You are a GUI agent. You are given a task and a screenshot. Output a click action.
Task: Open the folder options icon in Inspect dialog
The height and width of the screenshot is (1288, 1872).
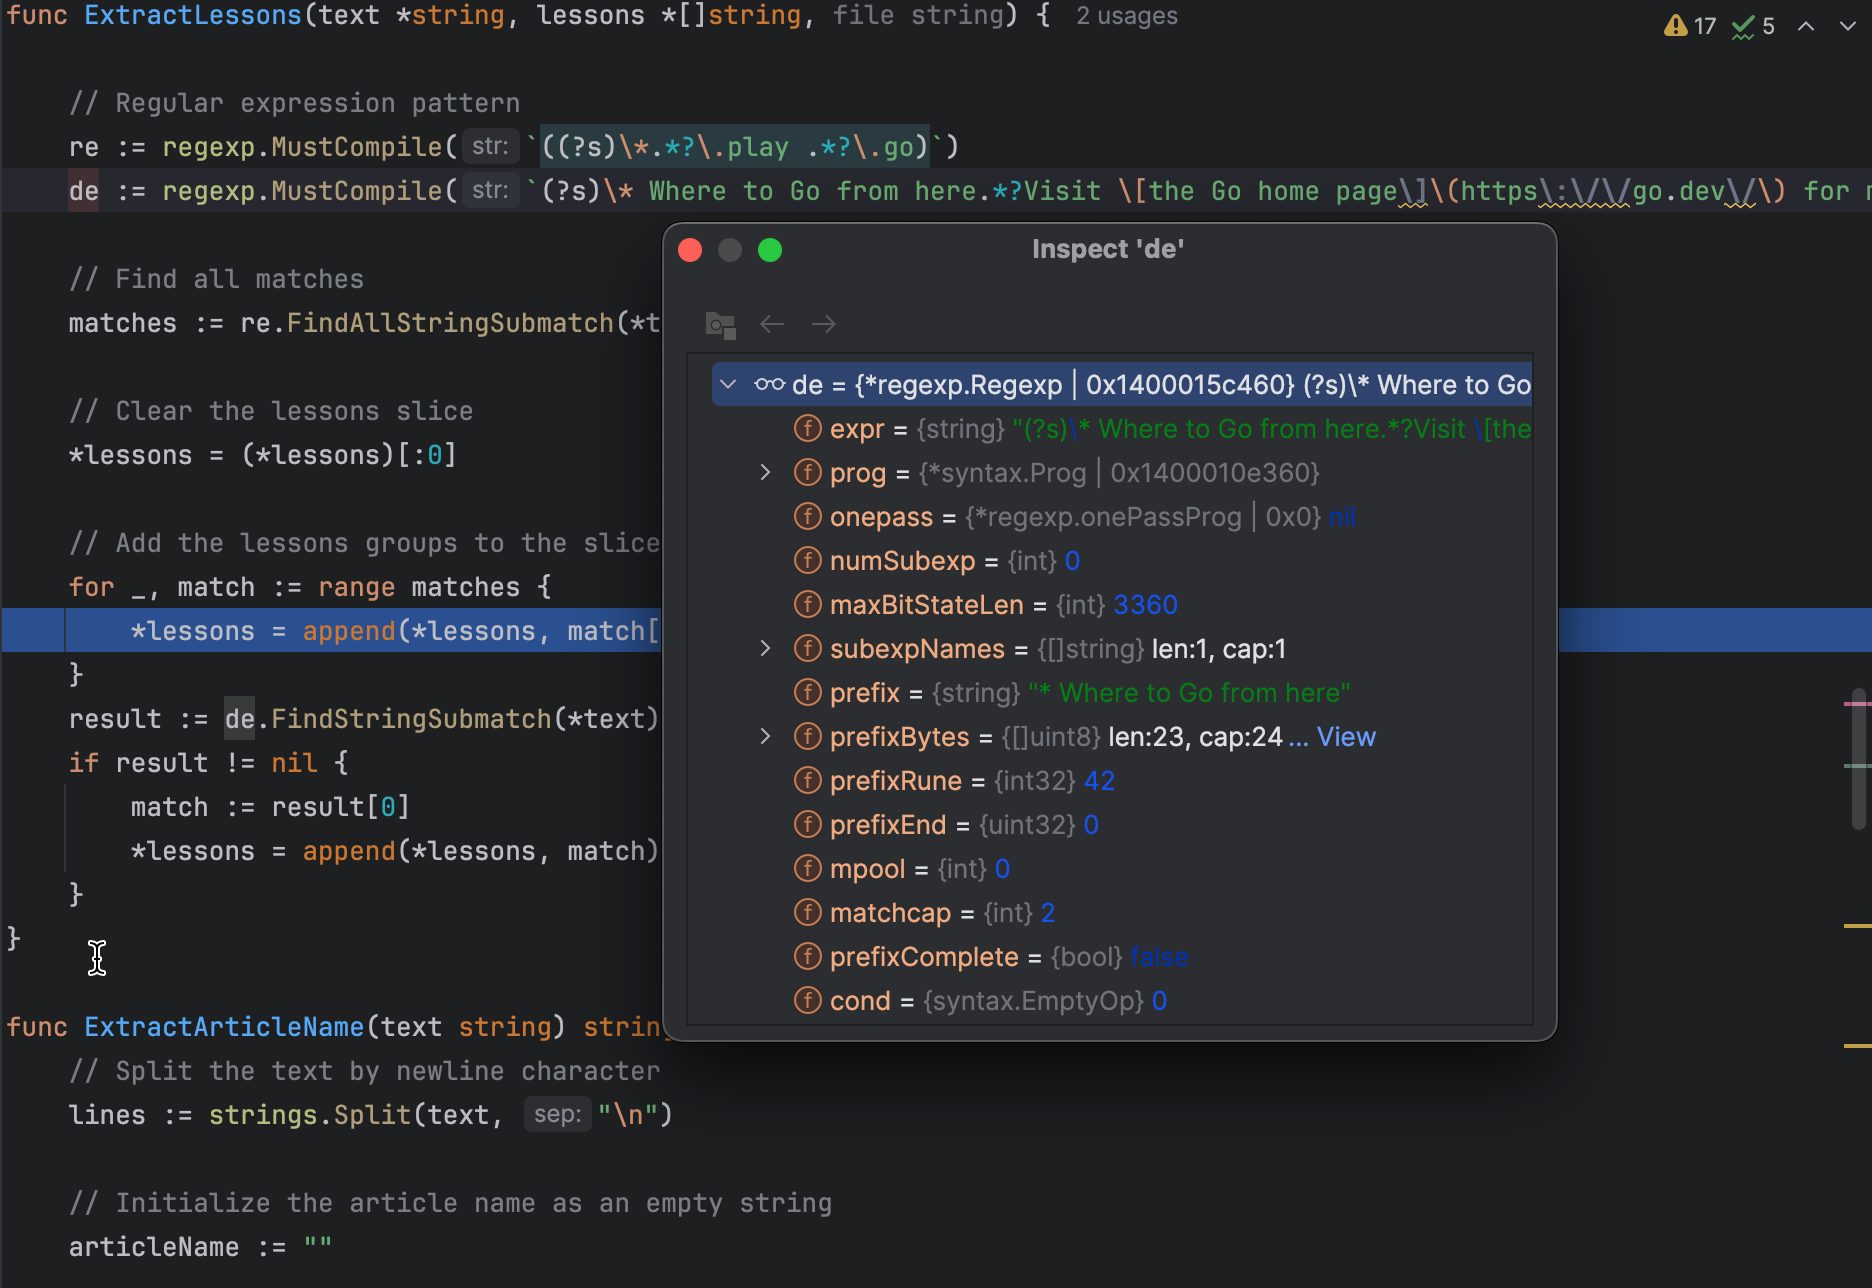coord(720,324)
